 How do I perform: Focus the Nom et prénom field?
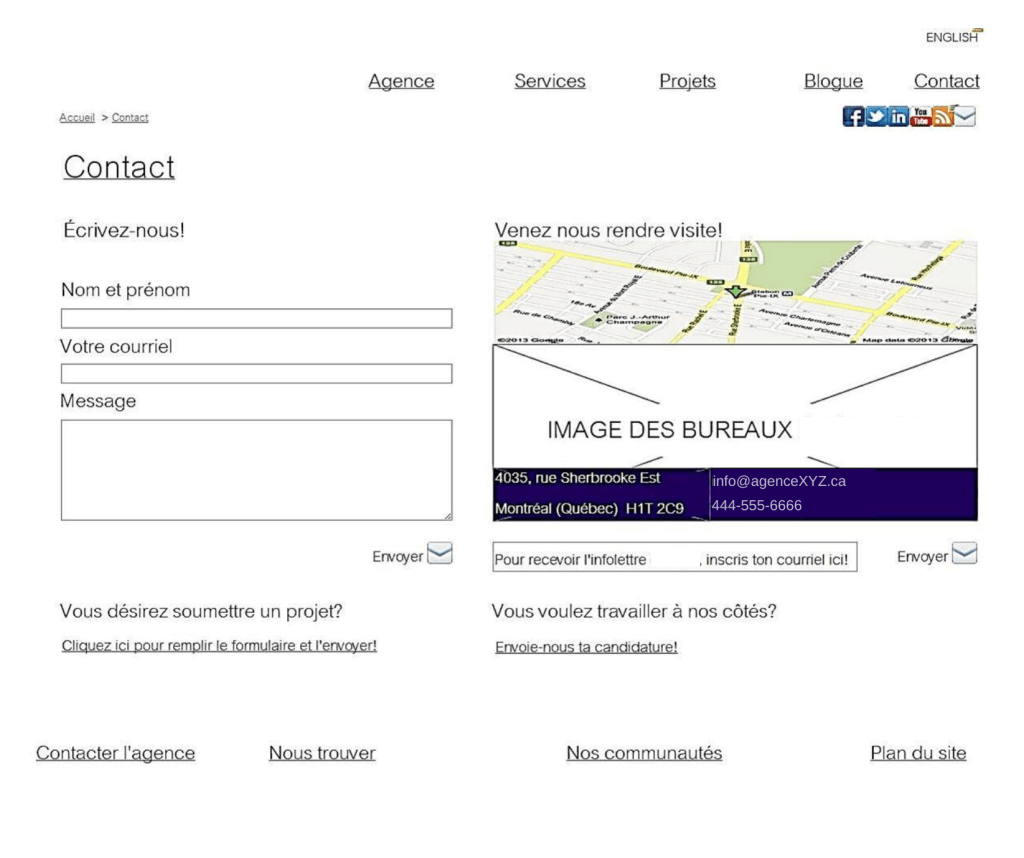pos(256,319)
